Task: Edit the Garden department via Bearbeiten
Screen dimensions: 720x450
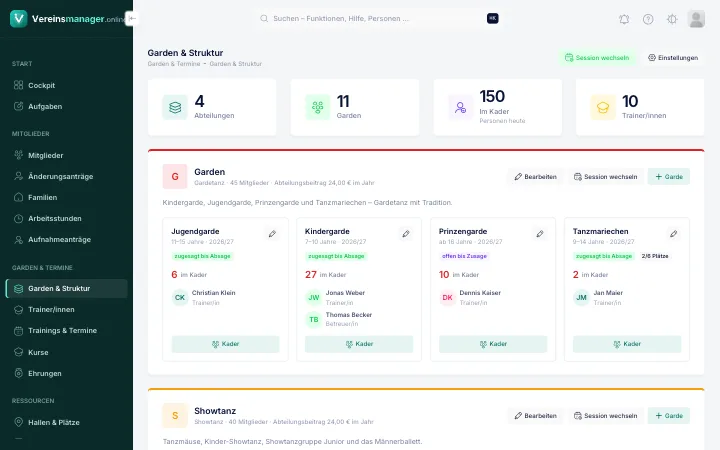Action: (x=535, y=177)
